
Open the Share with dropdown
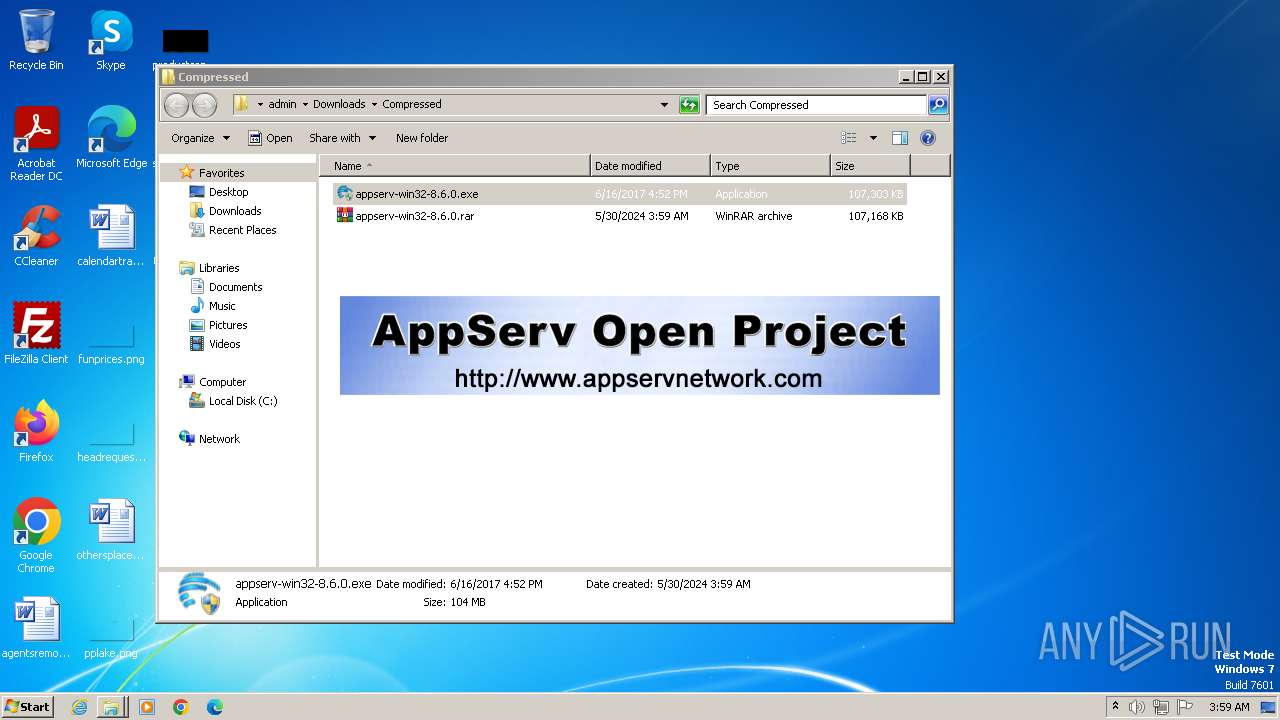pos(342,138)
